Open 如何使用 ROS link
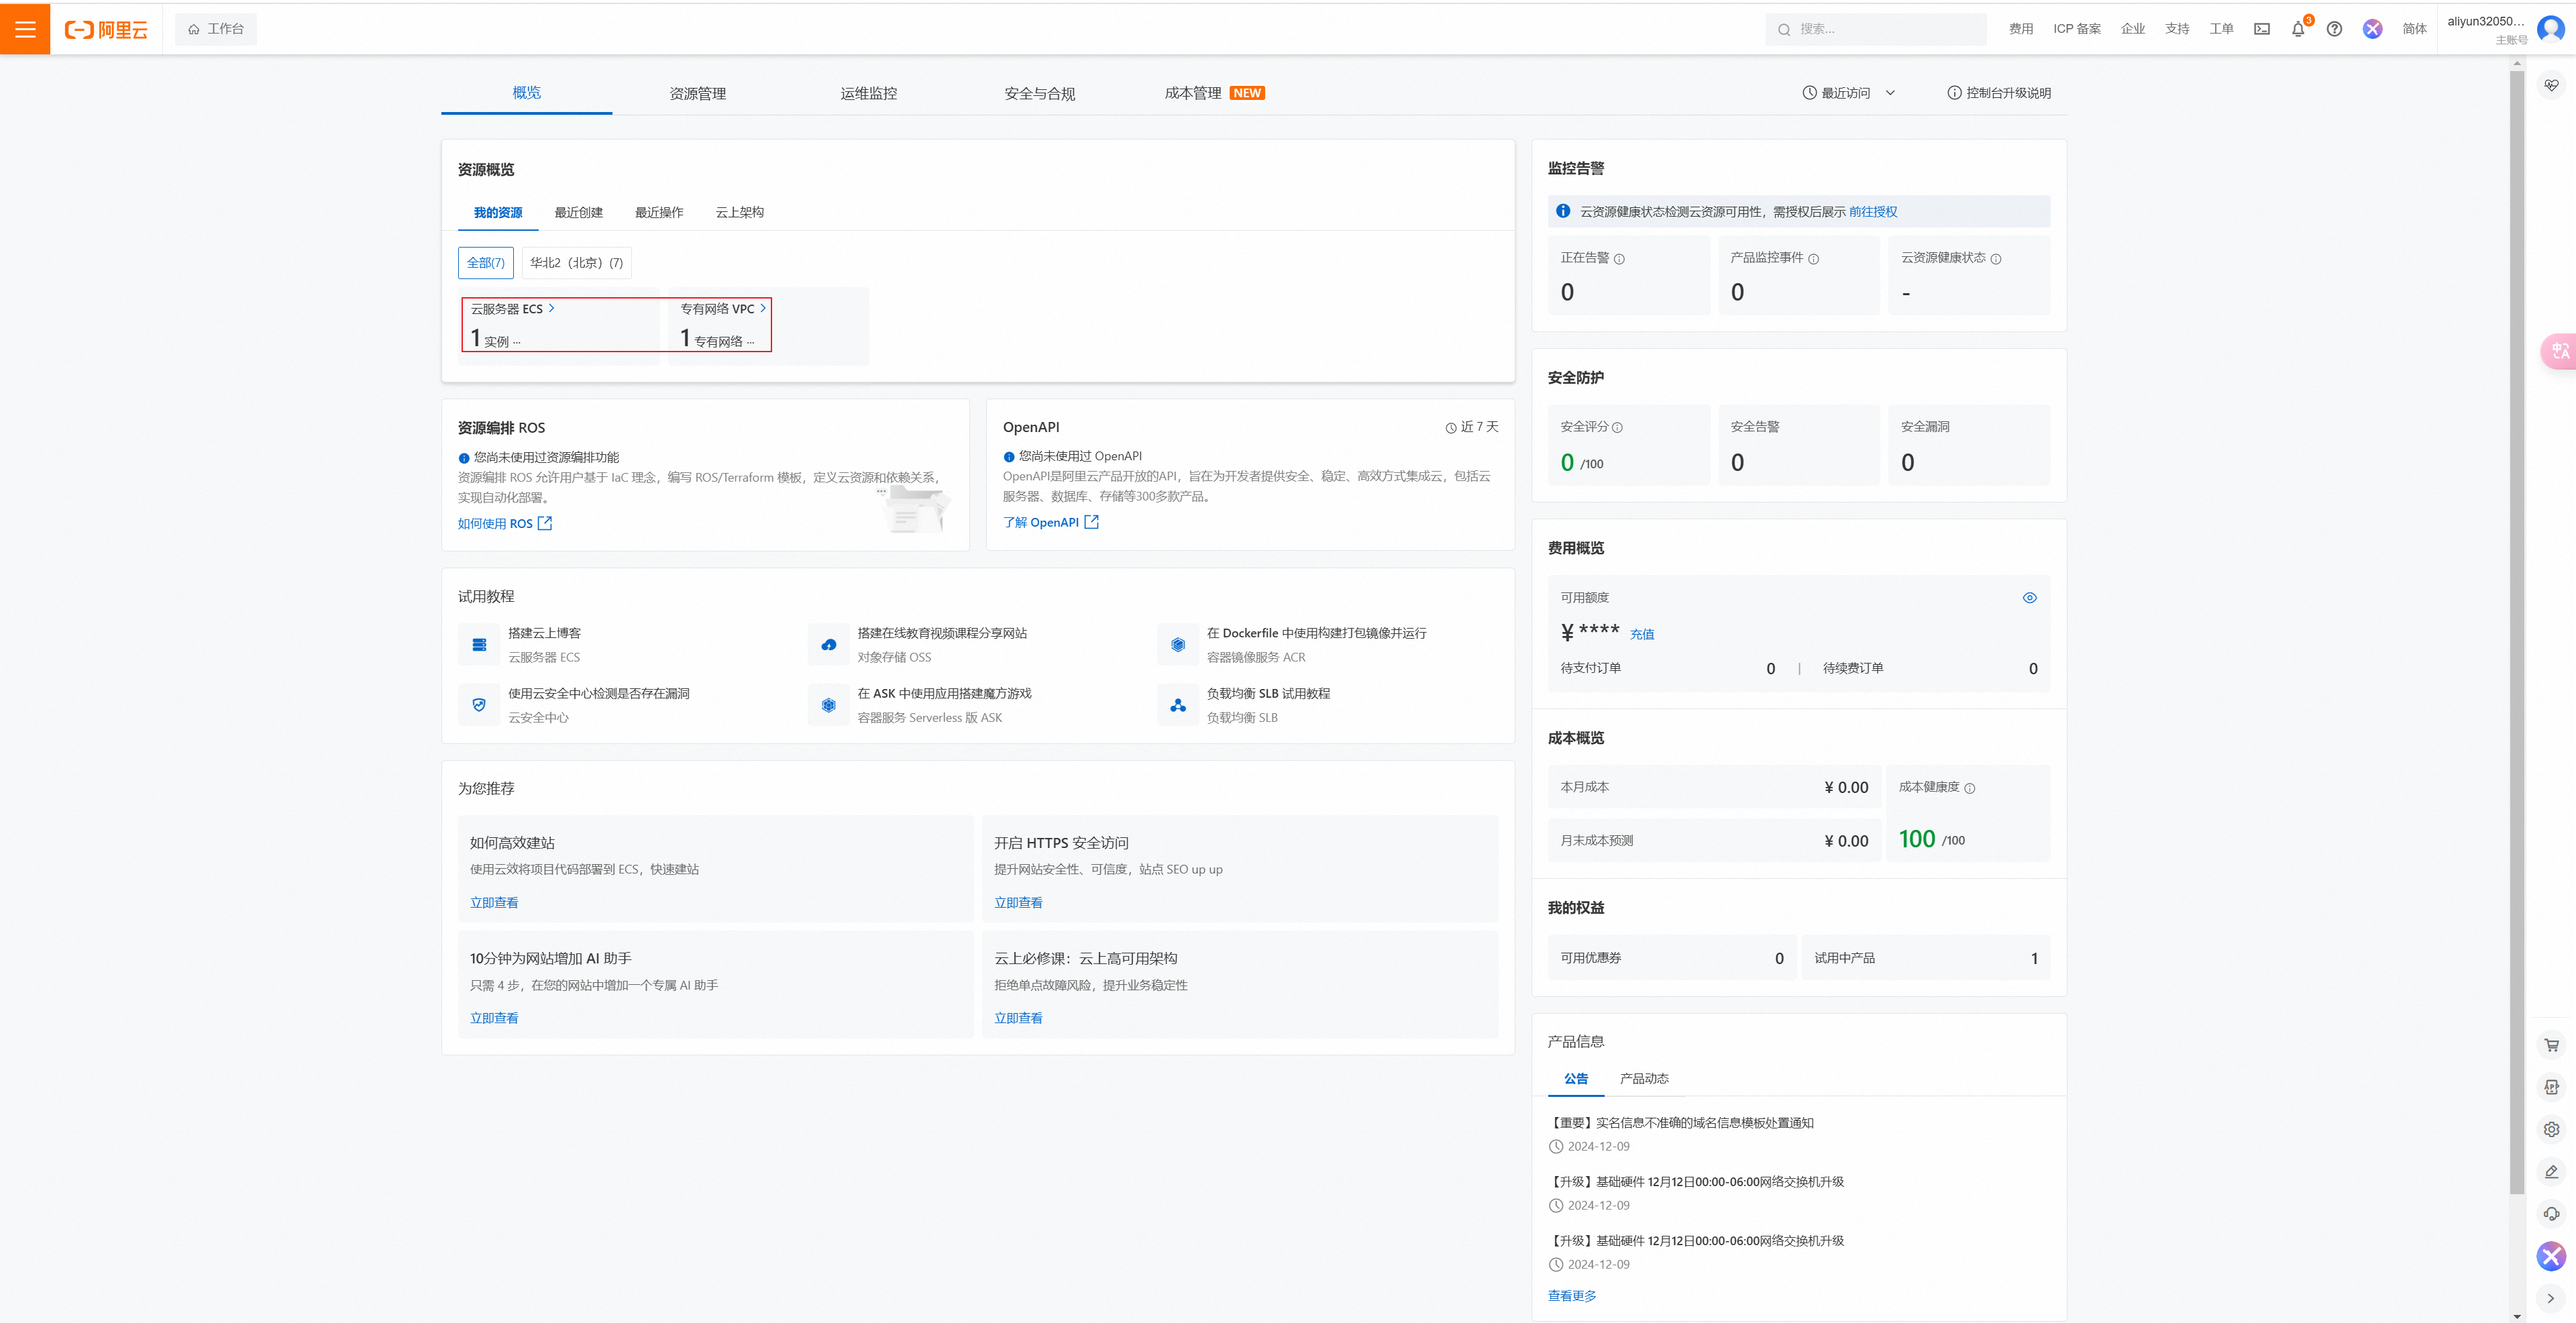Viewport: 2576px width, 1323px height. pos(505,524)
